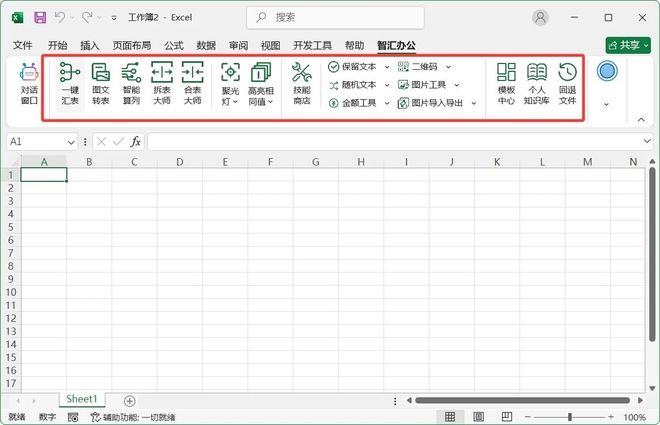Click the 一键汇表 tool
Screen dimensions: 660x425
[70, 83]
